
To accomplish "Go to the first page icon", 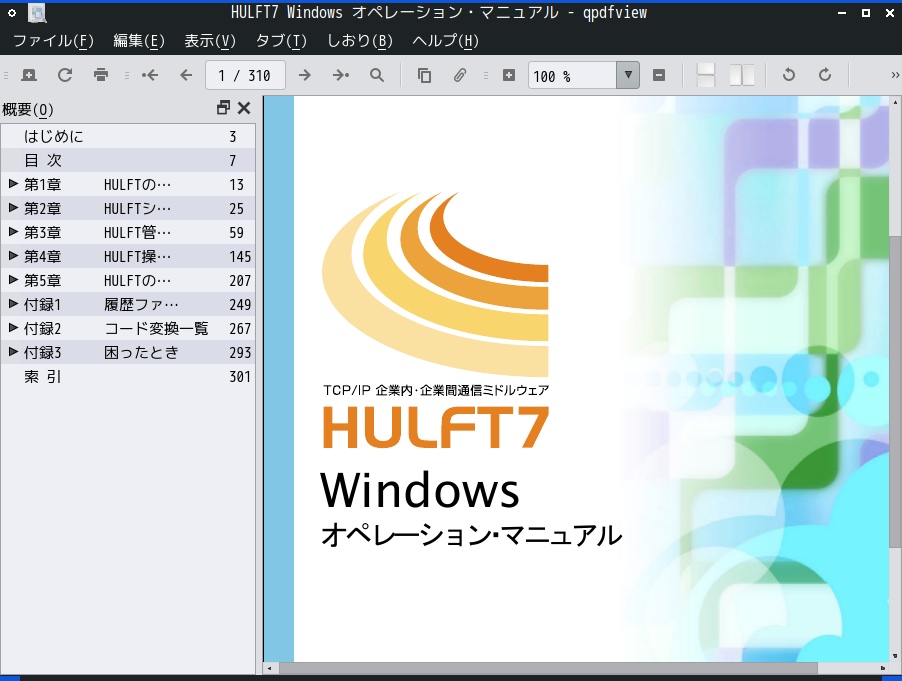I will click(x=150, y=75).
